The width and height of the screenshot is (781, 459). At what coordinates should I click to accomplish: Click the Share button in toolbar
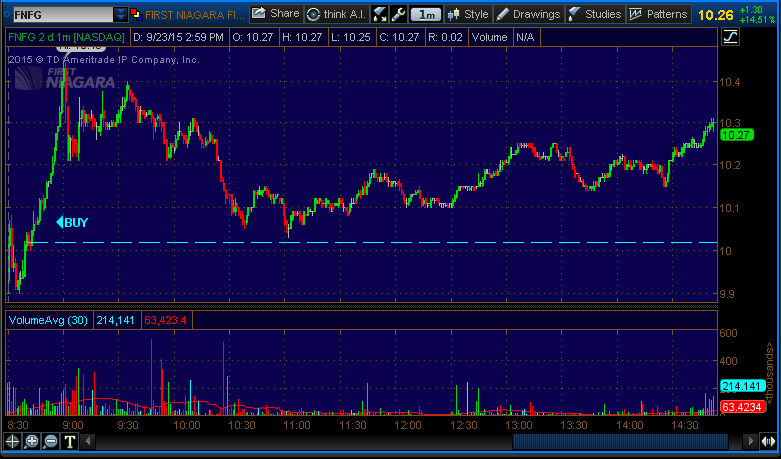(x=275, y=14)
